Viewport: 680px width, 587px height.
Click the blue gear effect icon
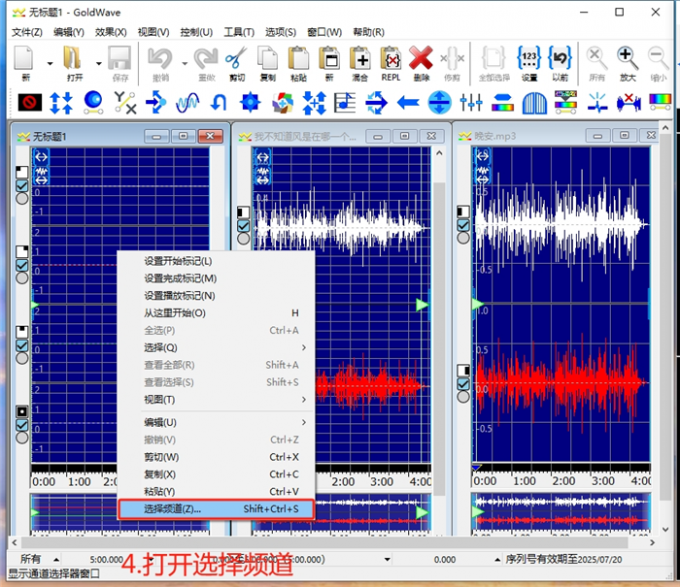(250, 103)
